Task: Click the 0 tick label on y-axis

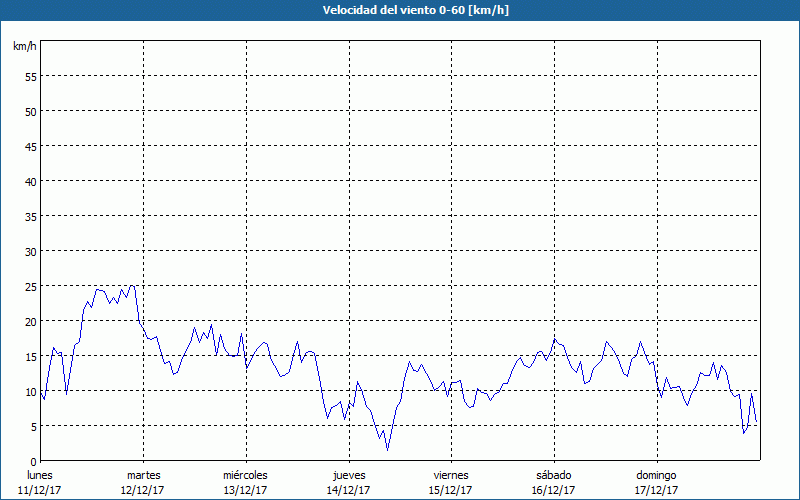Action: [x=33, y=461]
